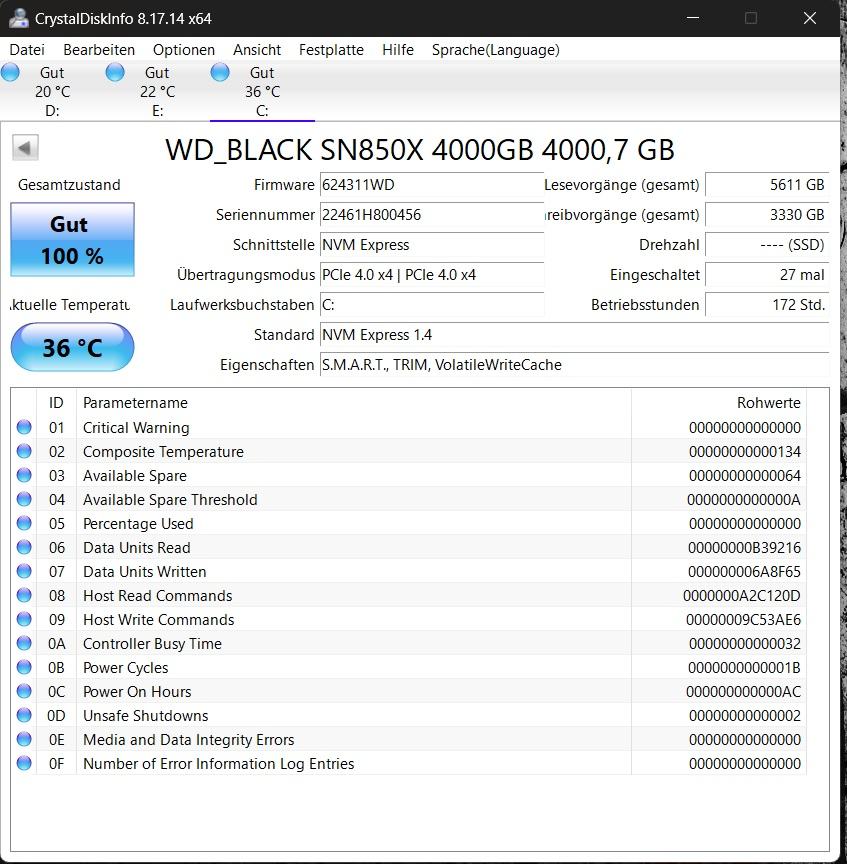Screen dimensions: 847x864
Task: Click the status dot for Host Write Commands
Action: pos(24,619)
